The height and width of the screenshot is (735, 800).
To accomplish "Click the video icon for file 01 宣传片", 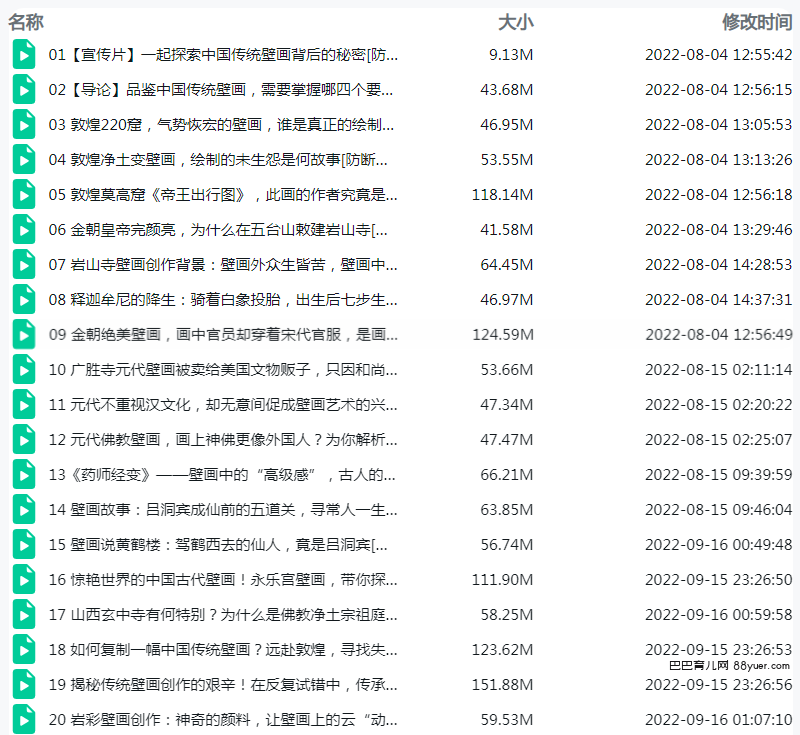I will (x=23, y=55).
